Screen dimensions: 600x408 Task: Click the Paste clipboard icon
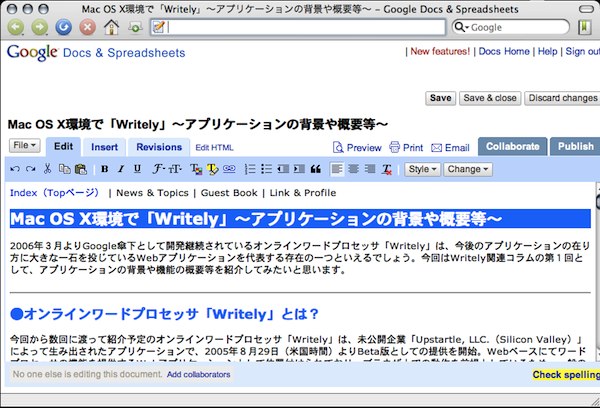point(81,169)
